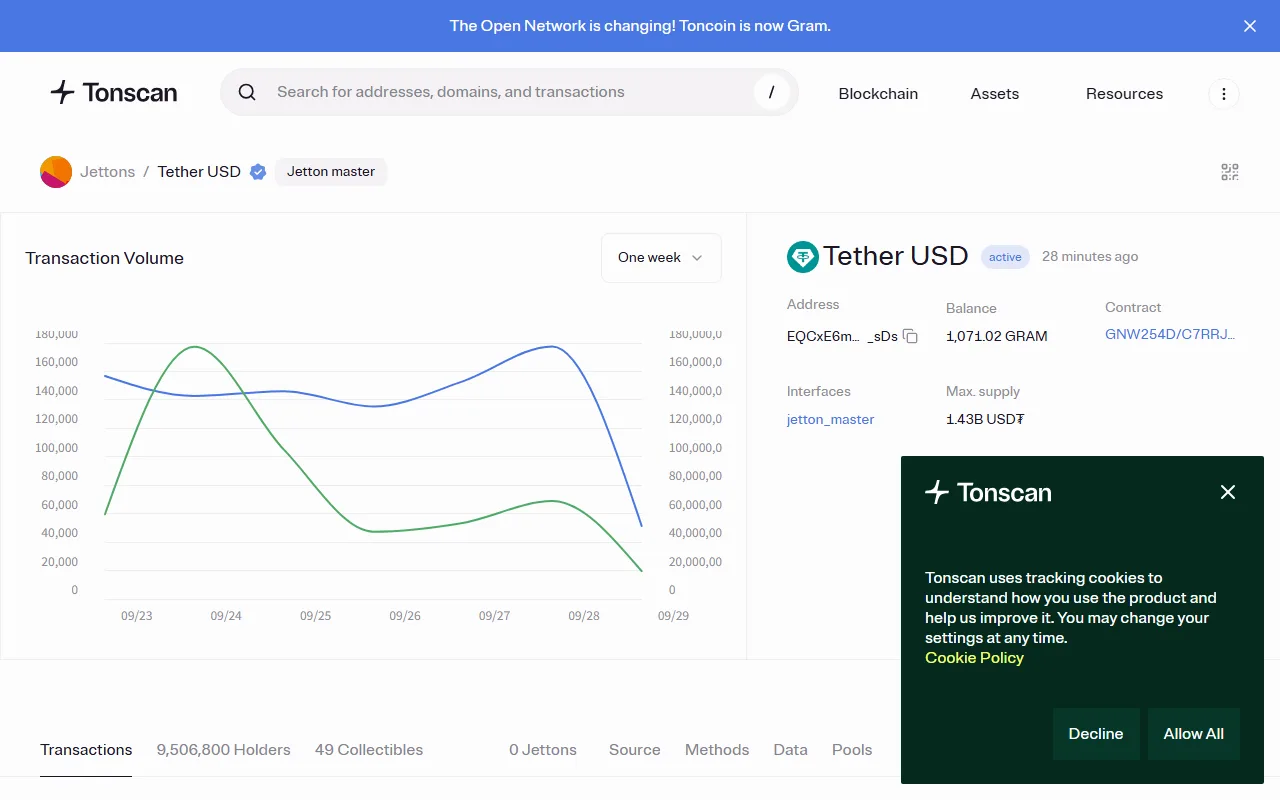The image size is (1280, 800).
Task: Click the active status badge
Action: (1005, 257)
